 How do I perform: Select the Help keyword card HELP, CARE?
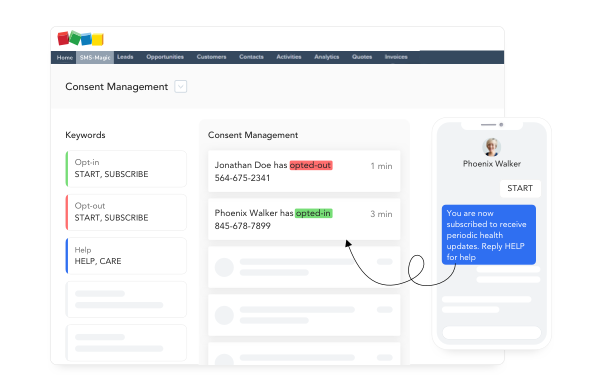(126, 256)
